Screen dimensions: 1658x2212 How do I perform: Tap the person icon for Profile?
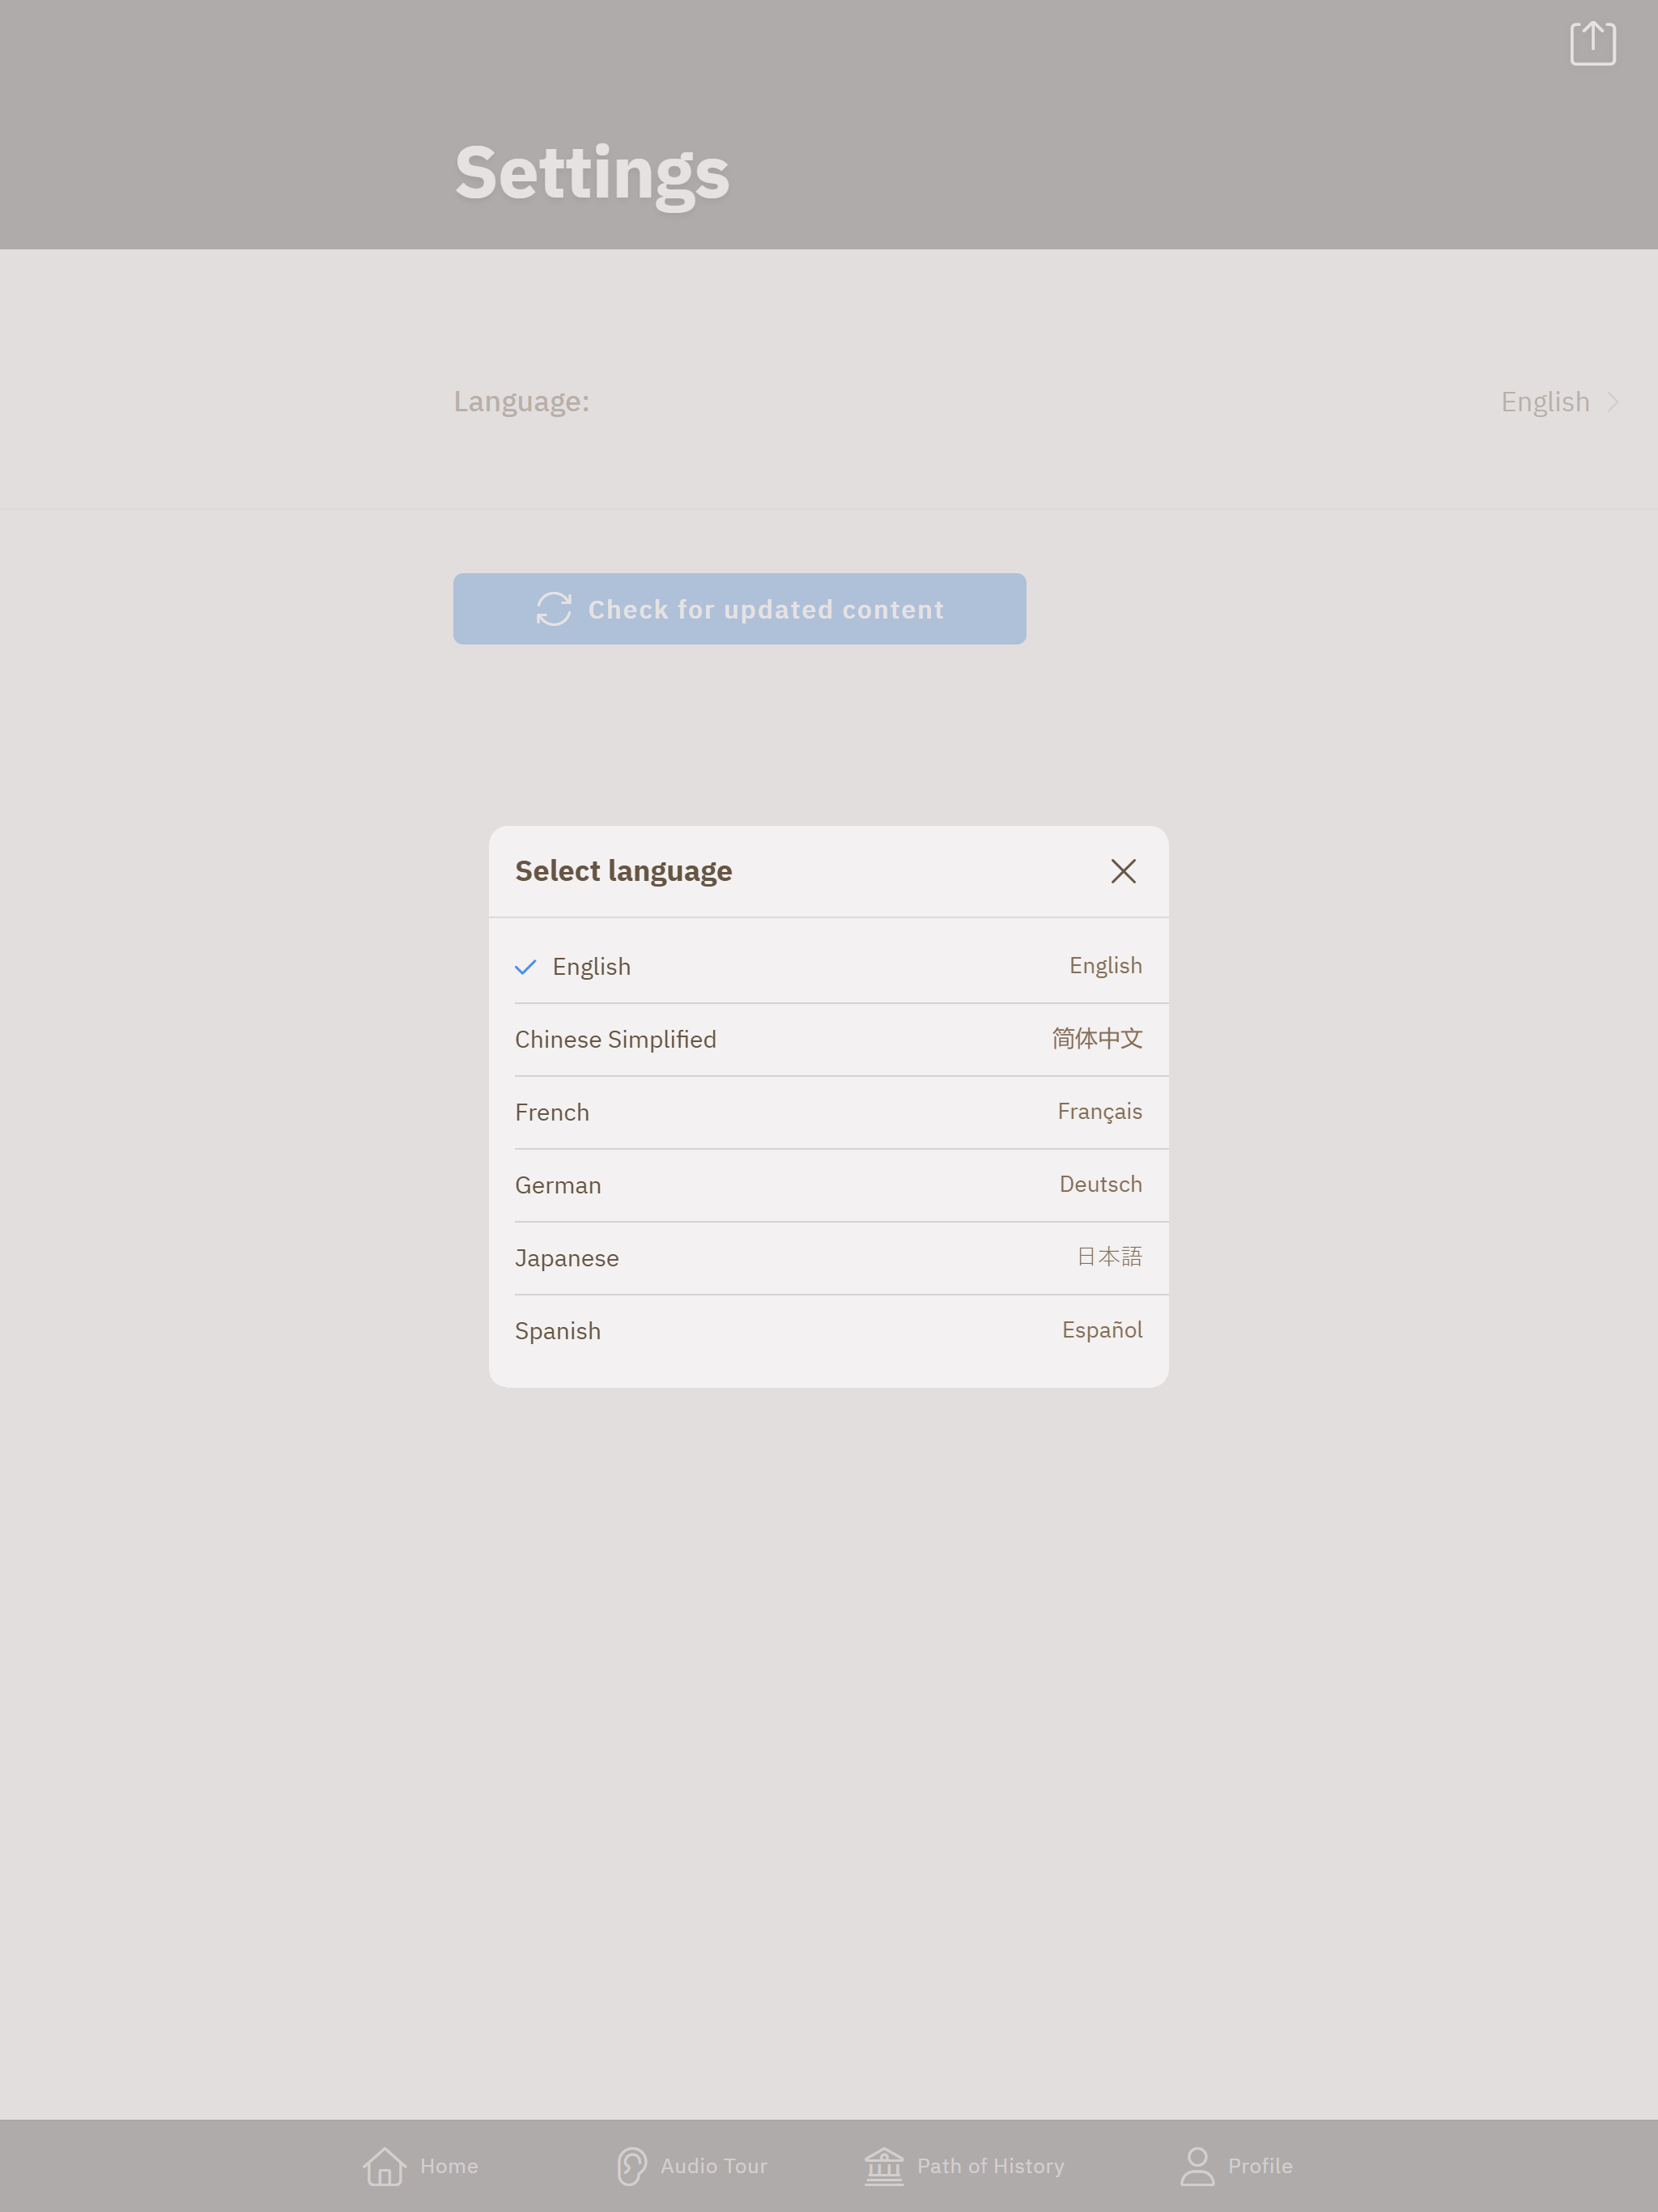tap(1197, 2166)
